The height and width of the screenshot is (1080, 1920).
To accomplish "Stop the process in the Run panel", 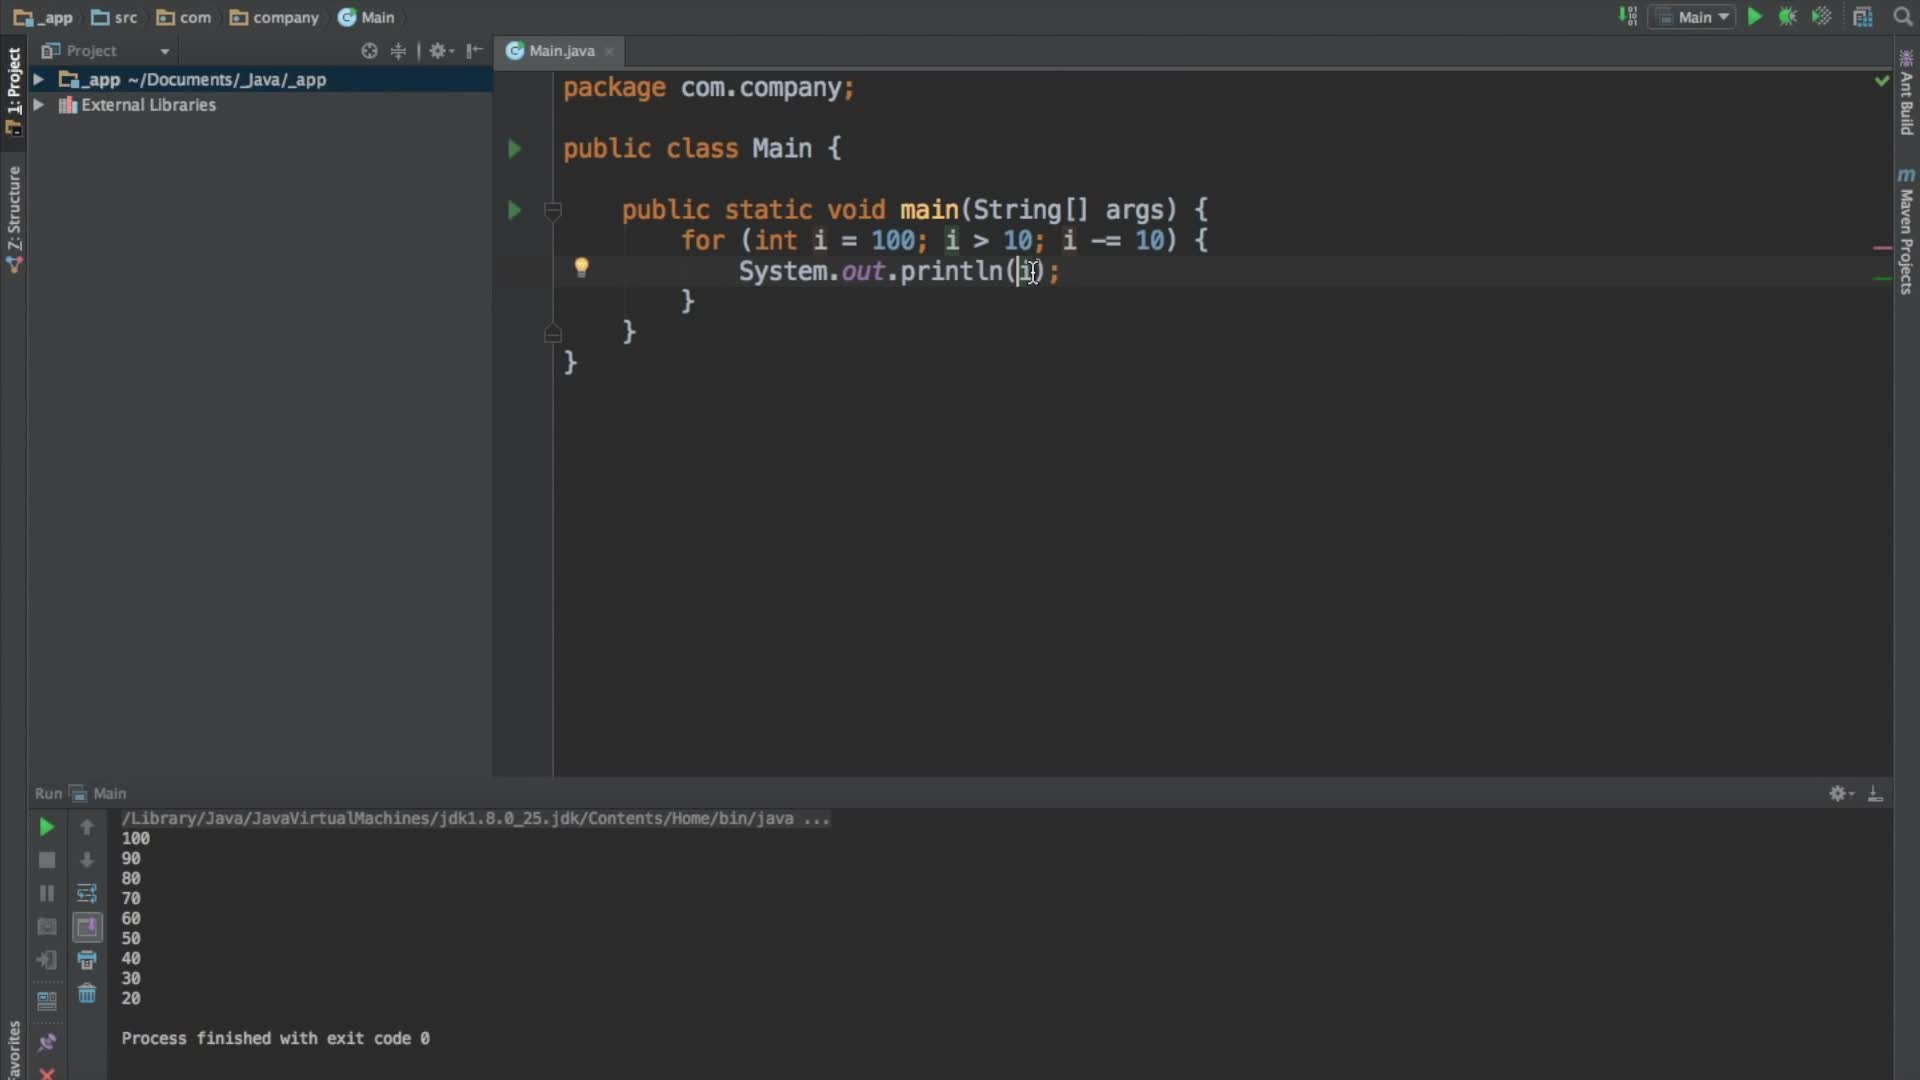I will (46, 860).
